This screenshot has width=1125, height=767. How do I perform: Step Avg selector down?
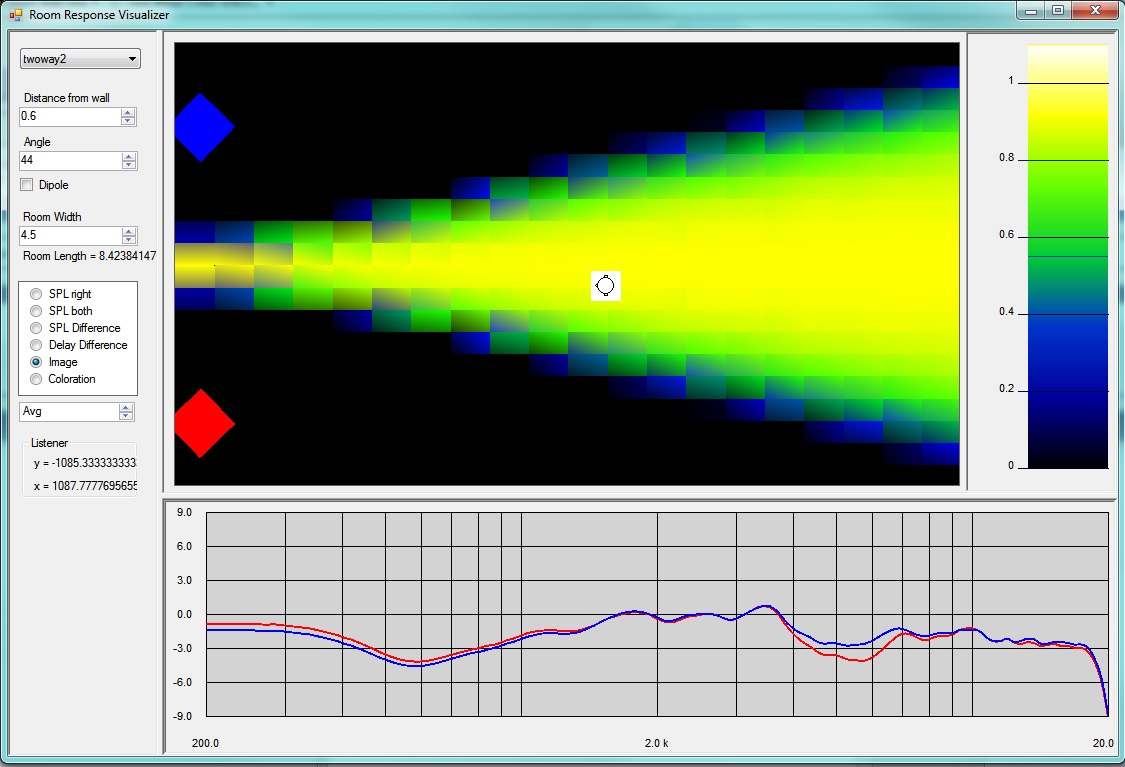pos(126,415)
